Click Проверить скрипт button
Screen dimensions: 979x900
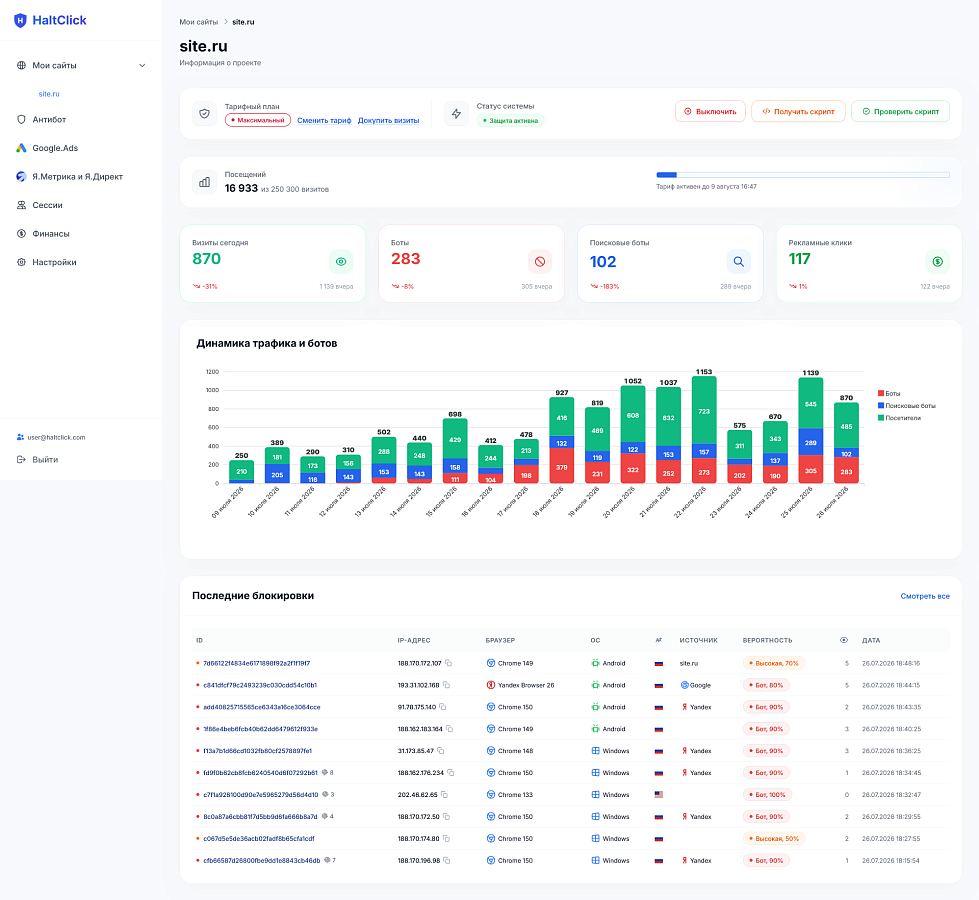tap(900, 111)
